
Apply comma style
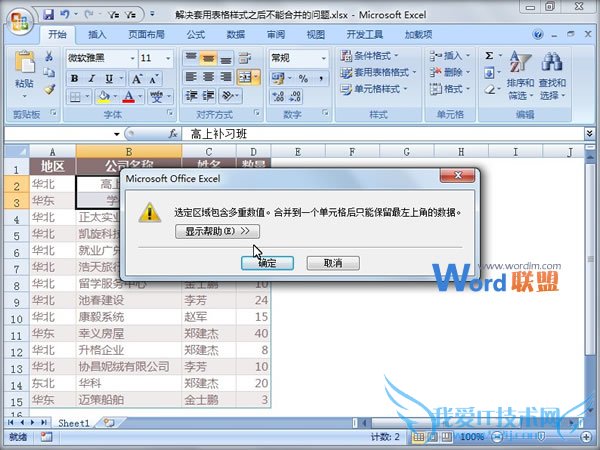tap(321, 78)
